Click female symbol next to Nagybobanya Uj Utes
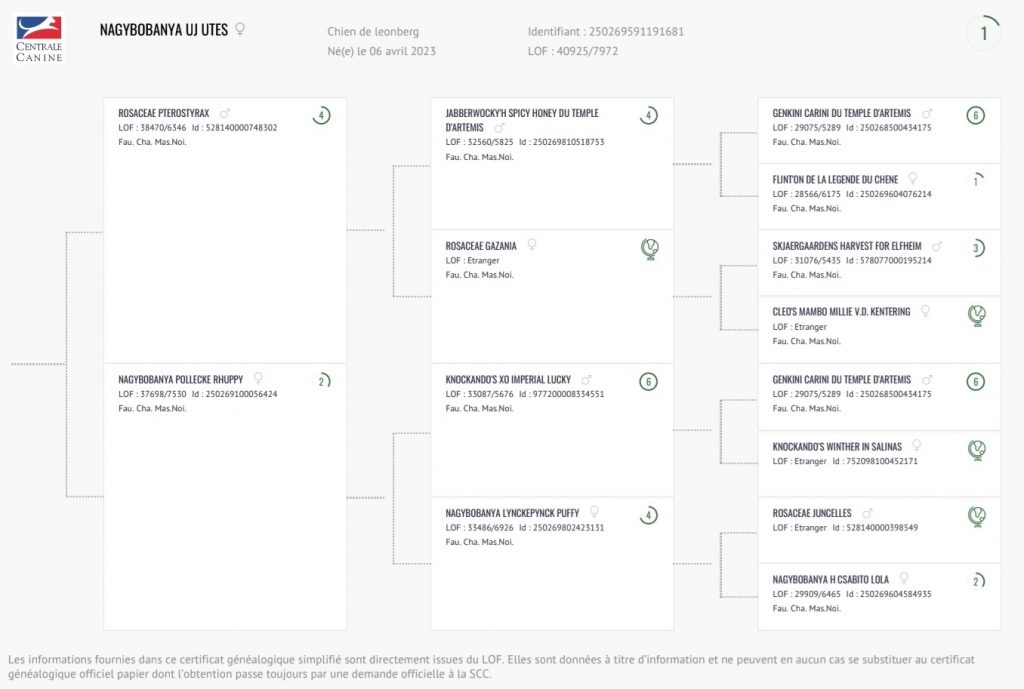Image resolution: width=1024 pixels, height=689 pixels. point(239,29)
